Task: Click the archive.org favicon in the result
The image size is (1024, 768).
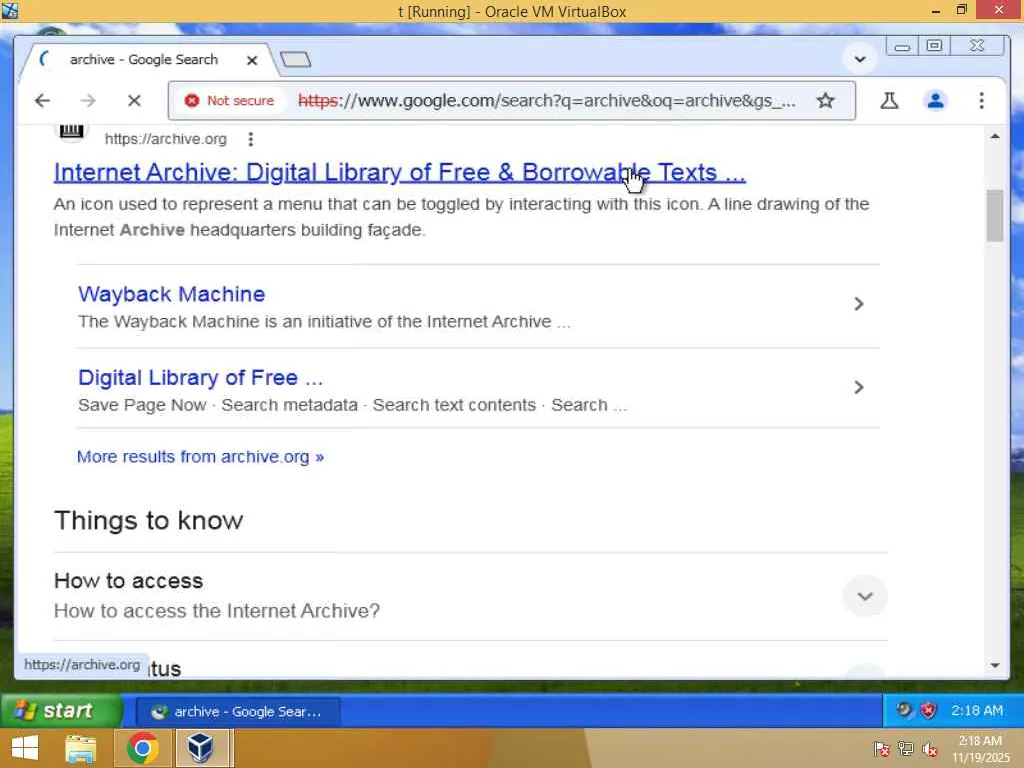Action: pyautogui.click(x=71, y=131)
